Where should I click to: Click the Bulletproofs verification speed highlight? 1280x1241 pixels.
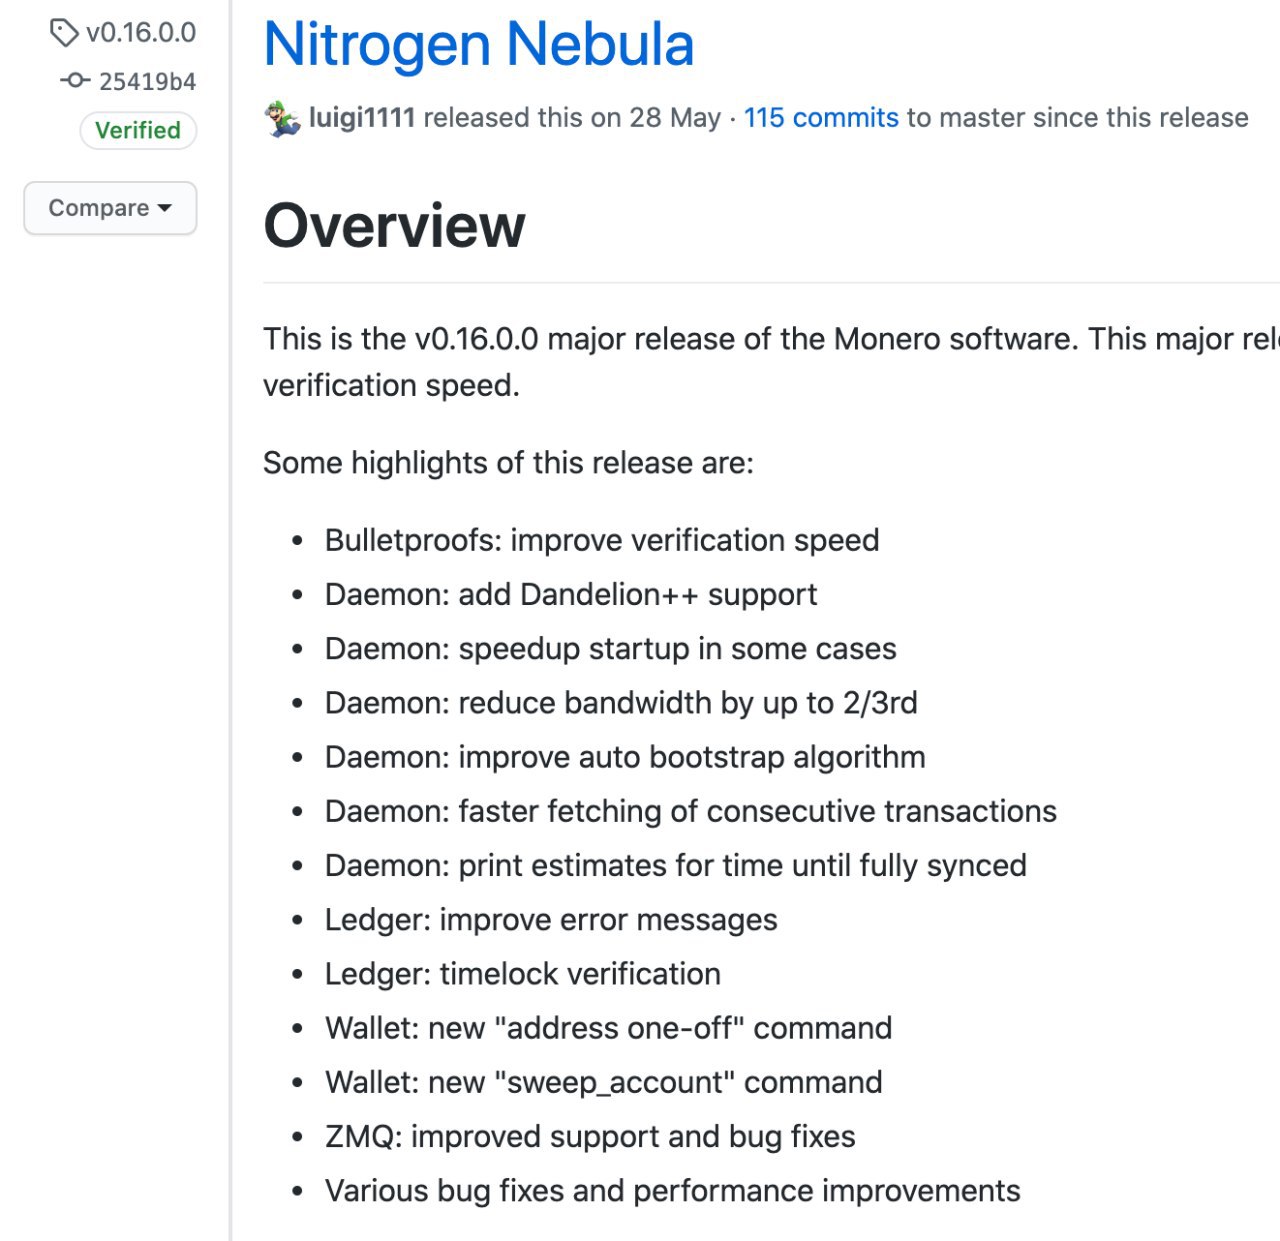pos(601,540)
